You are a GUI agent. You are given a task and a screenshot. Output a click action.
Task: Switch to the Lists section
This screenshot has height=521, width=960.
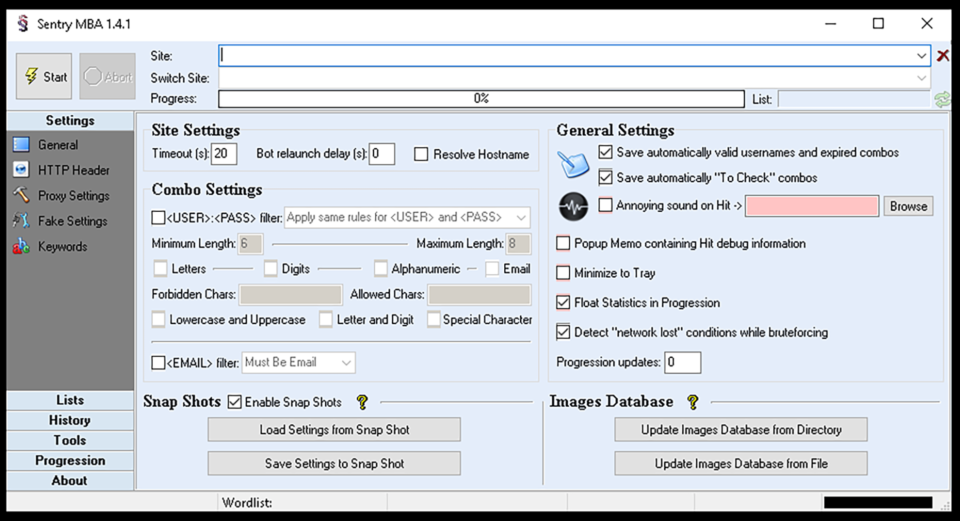(x=70, y=400)
